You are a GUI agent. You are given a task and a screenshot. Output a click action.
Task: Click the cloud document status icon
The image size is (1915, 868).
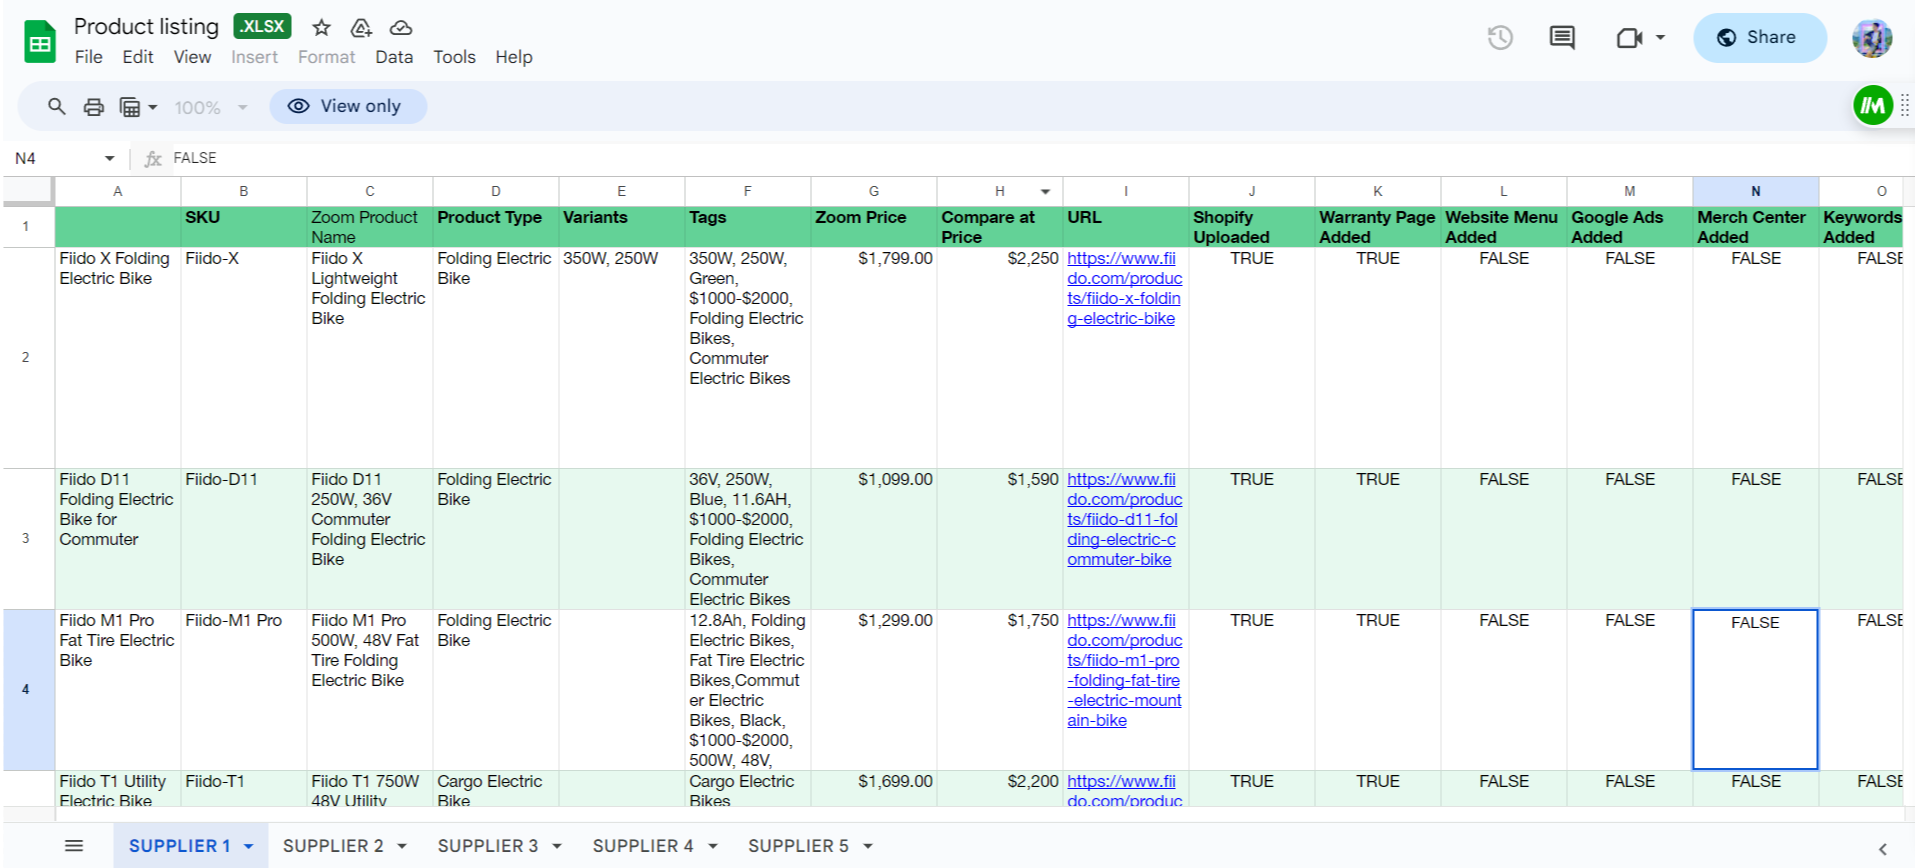pos(400,27)
